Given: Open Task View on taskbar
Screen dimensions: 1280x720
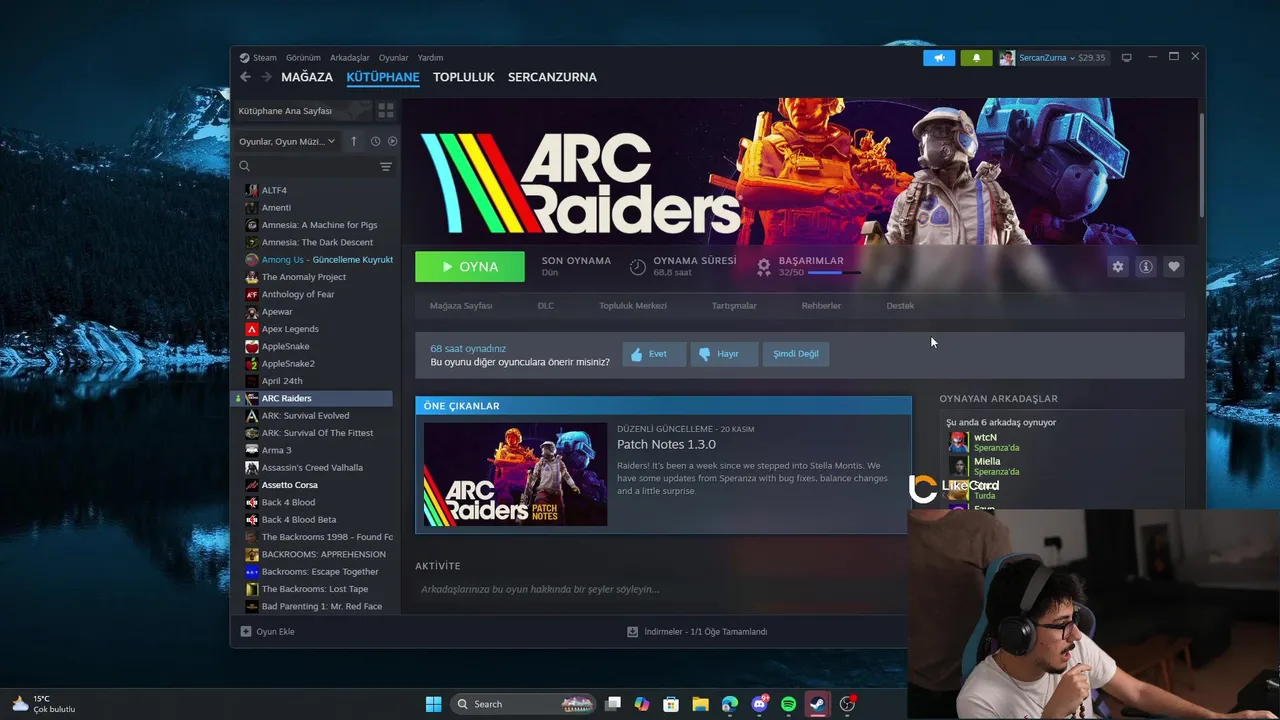Looking at the screenshot, I should (x=613, y=704).
